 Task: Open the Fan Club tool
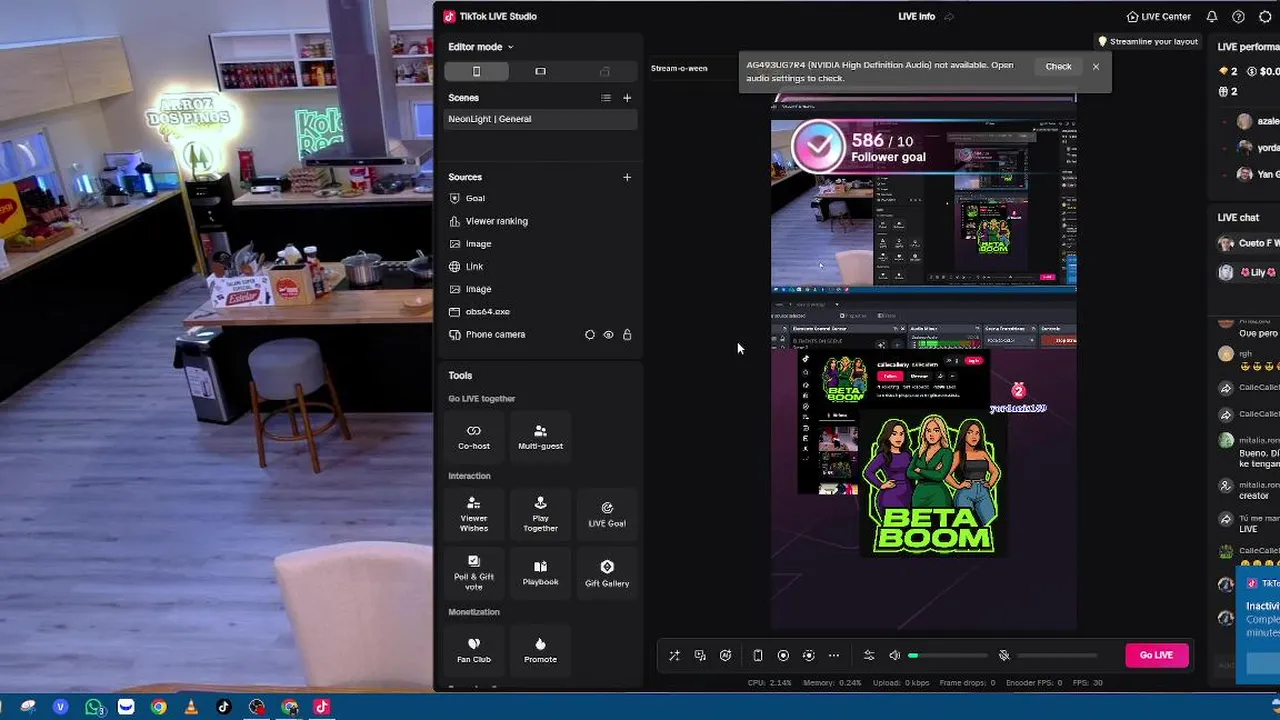coord(474,650)
